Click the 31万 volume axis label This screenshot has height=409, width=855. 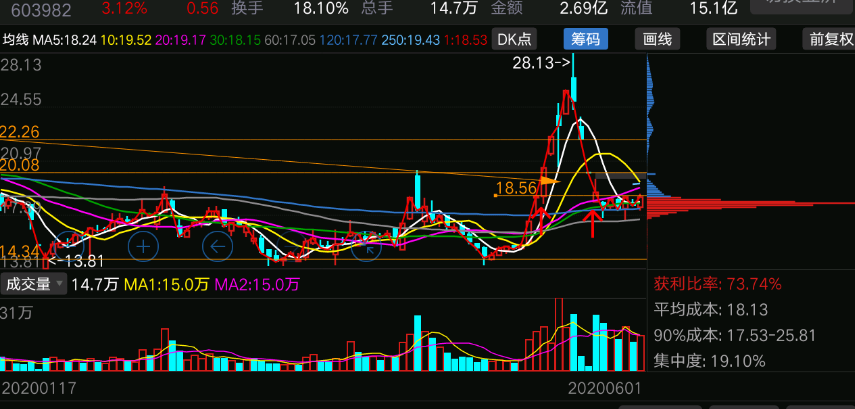[15, 313]
